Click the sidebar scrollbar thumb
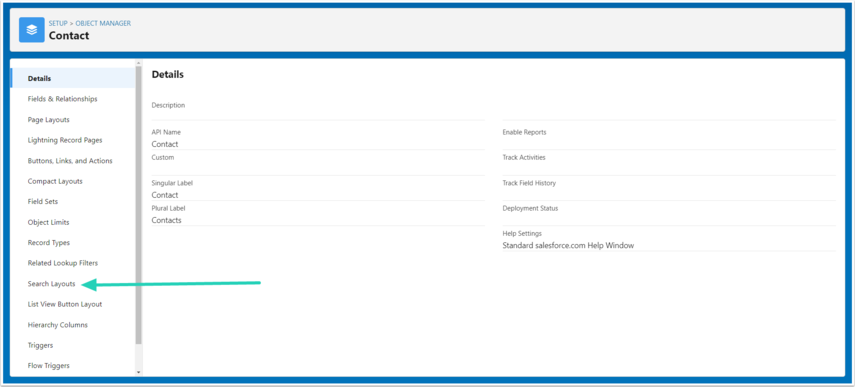The height and width of the screenshot is (387, 855). tap(139, 204)
